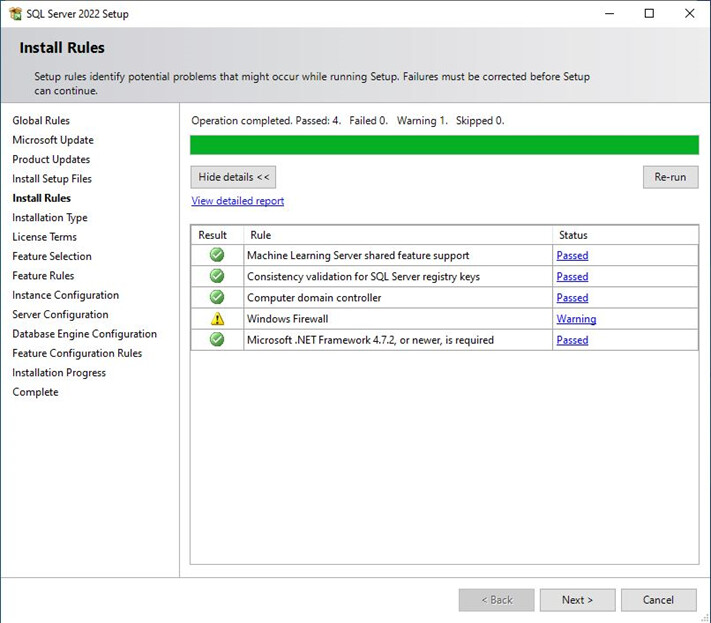
Task: Cancel the SQL Server setup
Action: [658, 600]
